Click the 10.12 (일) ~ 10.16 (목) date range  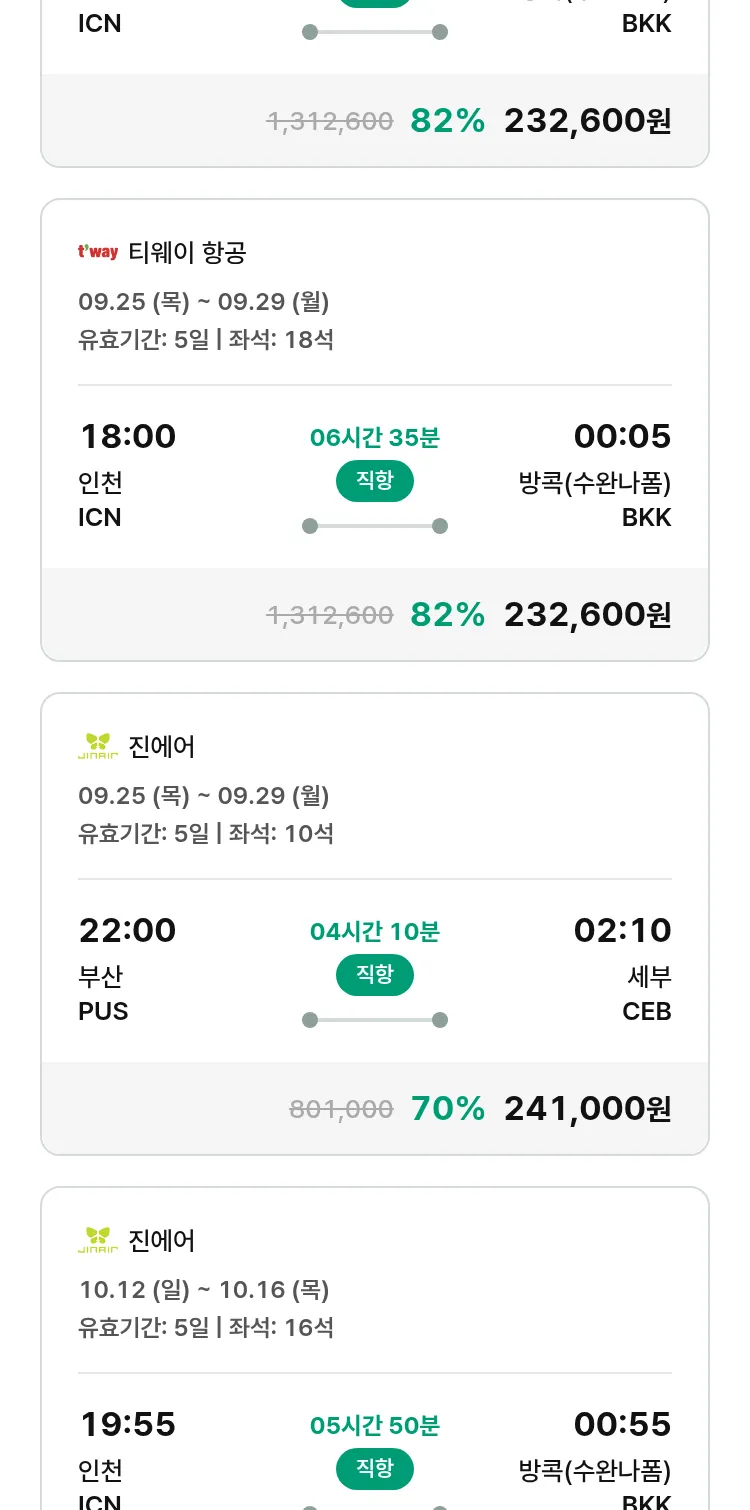coord(204,1290)
